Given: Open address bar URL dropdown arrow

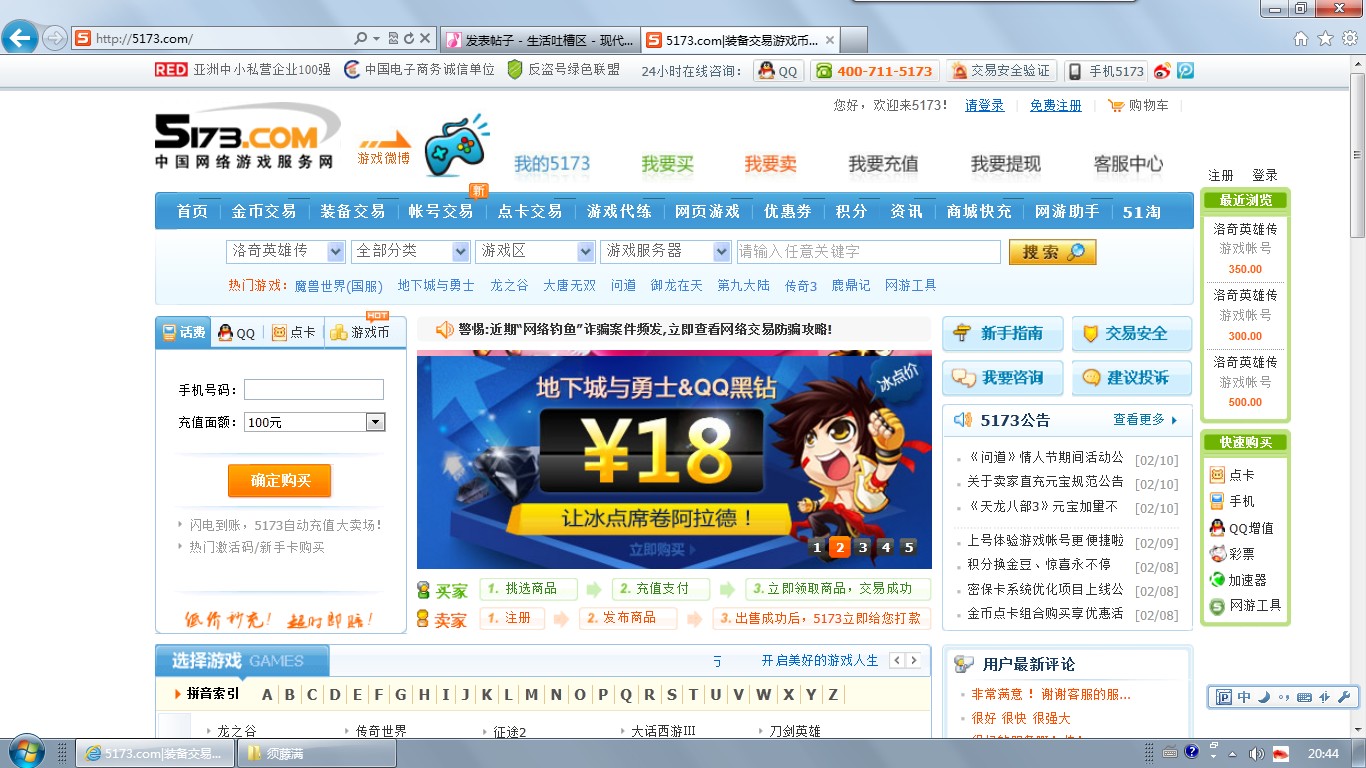Looking at the screenshot, I should (377, 39).
